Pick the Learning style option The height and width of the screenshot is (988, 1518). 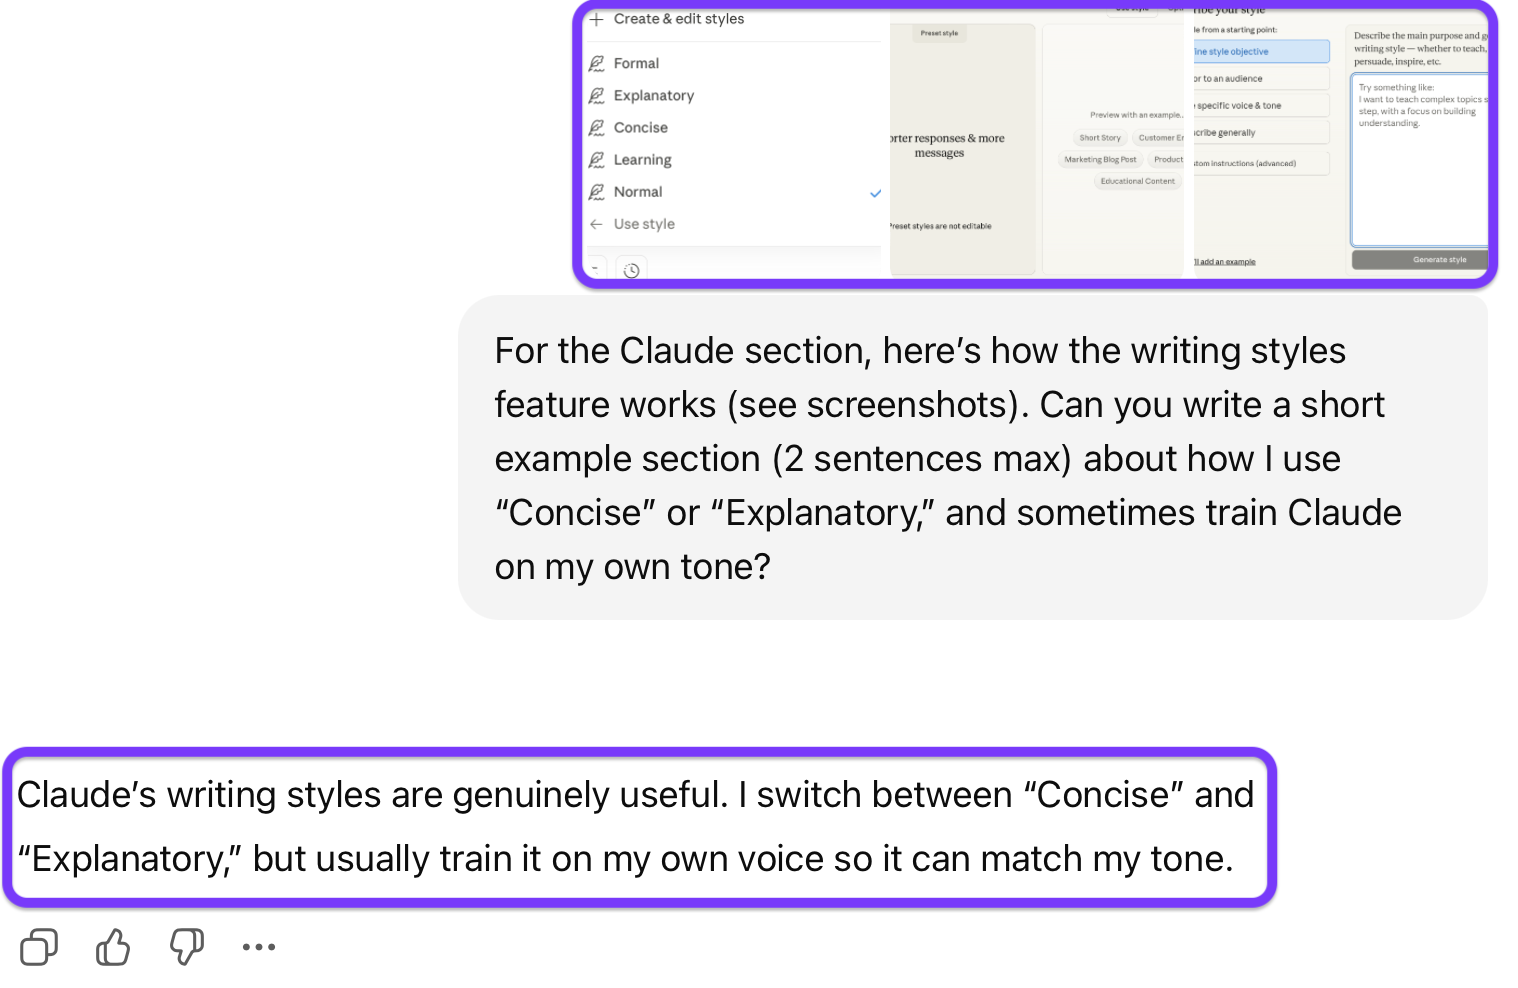pyautogui.click(x=642, y=160)
